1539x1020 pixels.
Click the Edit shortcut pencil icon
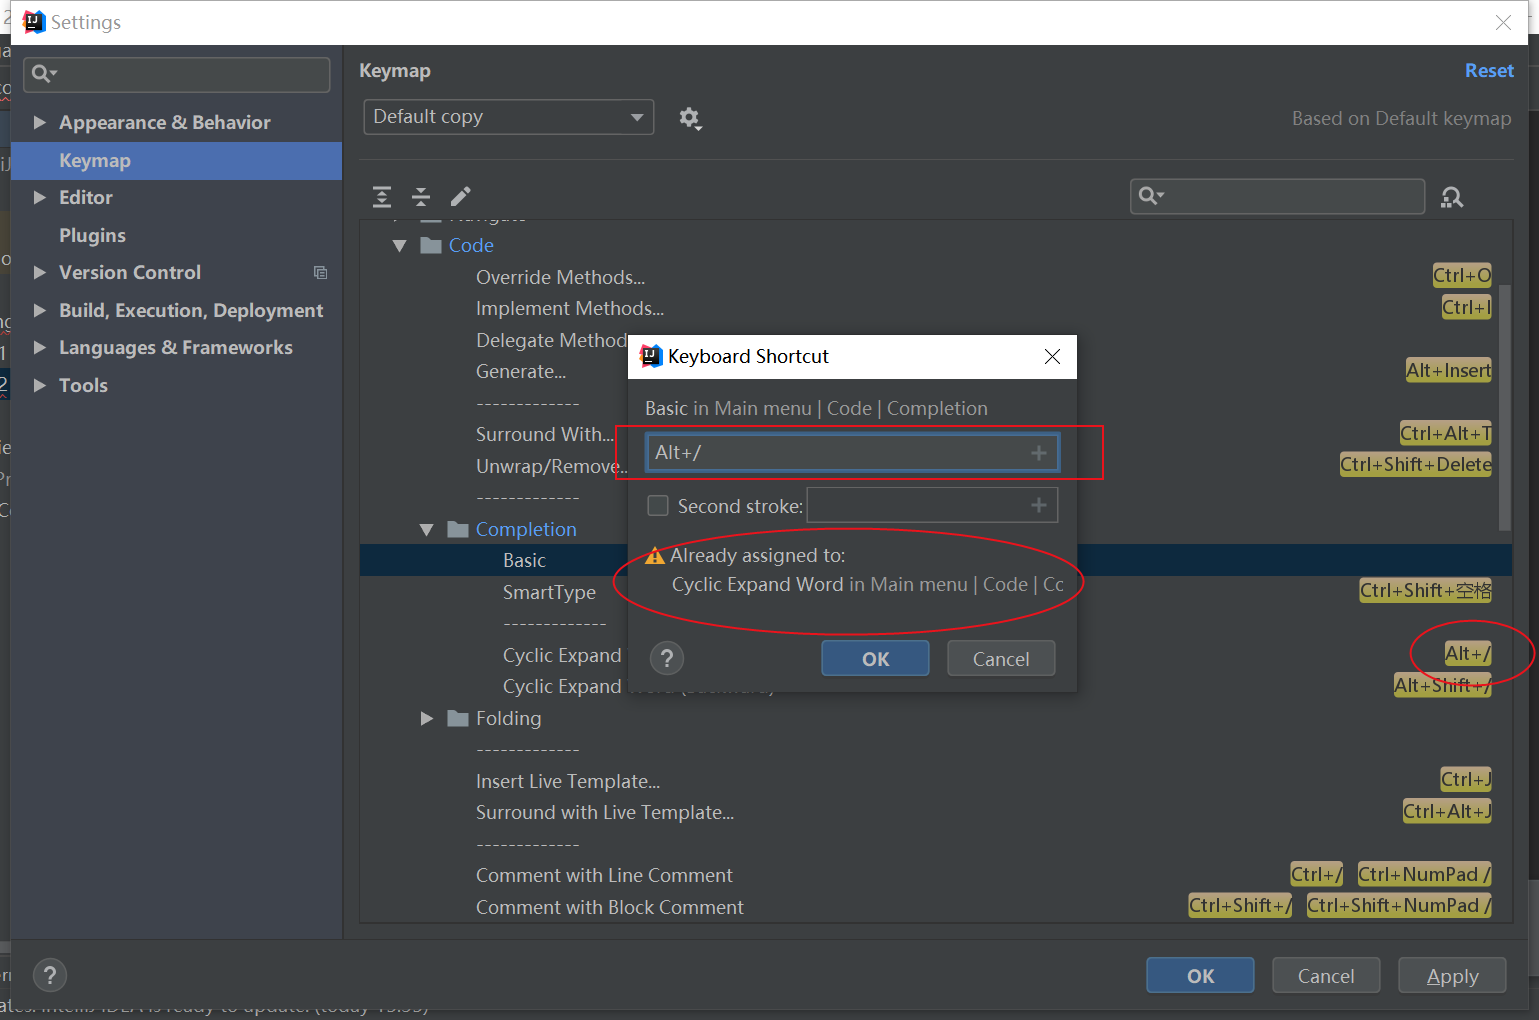click(460, 196)
